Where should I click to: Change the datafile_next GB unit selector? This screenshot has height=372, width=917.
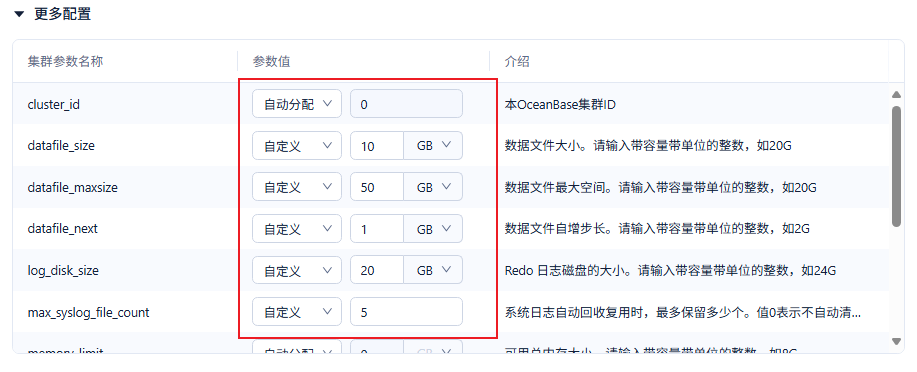tap(433, 229)
